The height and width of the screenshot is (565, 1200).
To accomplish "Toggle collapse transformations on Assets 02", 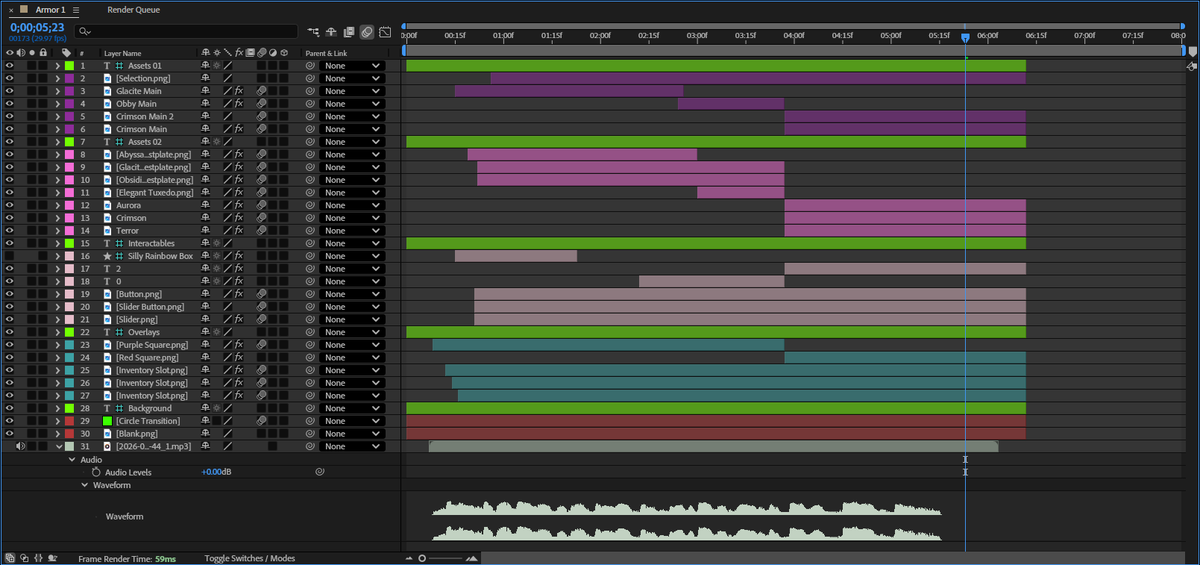I will tap(216, 142).
